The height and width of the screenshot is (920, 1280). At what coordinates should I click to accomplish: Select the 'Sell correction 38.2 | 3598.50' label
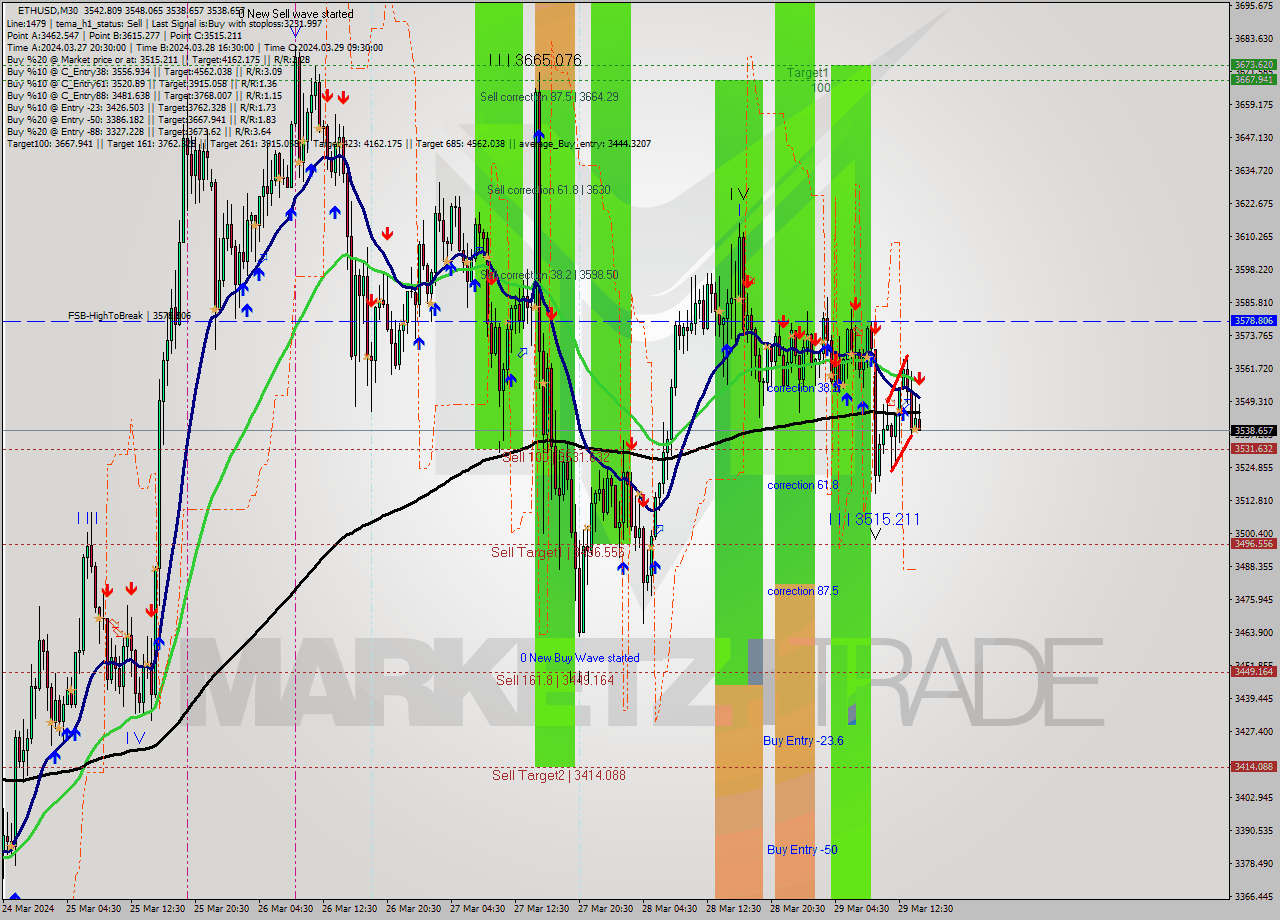tap(549, 275)
